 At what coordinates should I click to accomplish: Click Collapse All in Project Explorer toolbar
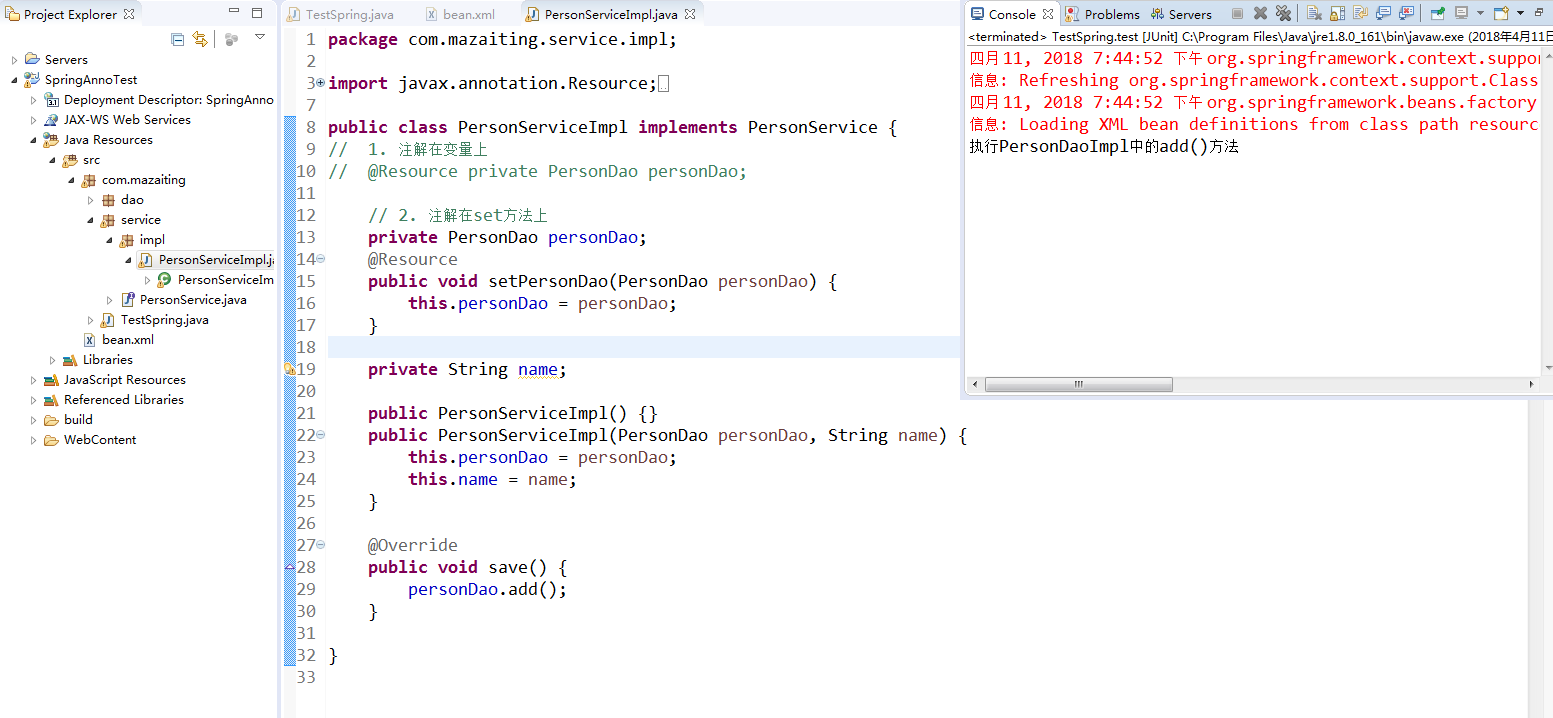[177, 39]
